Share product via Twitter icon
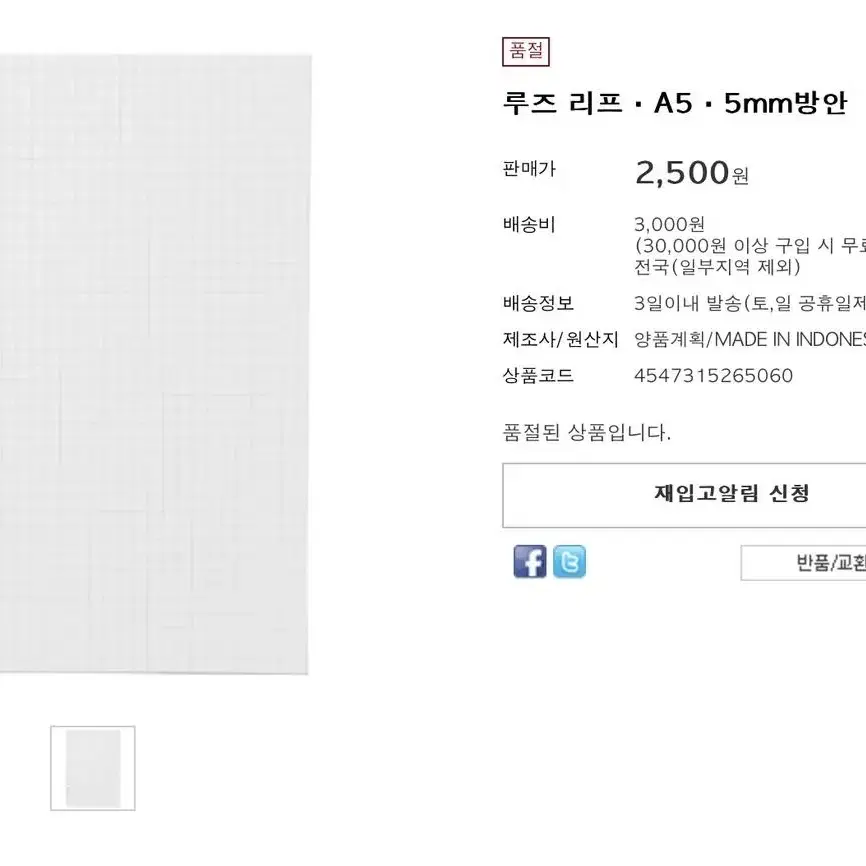Screen dimensions: 866x866 569,561
